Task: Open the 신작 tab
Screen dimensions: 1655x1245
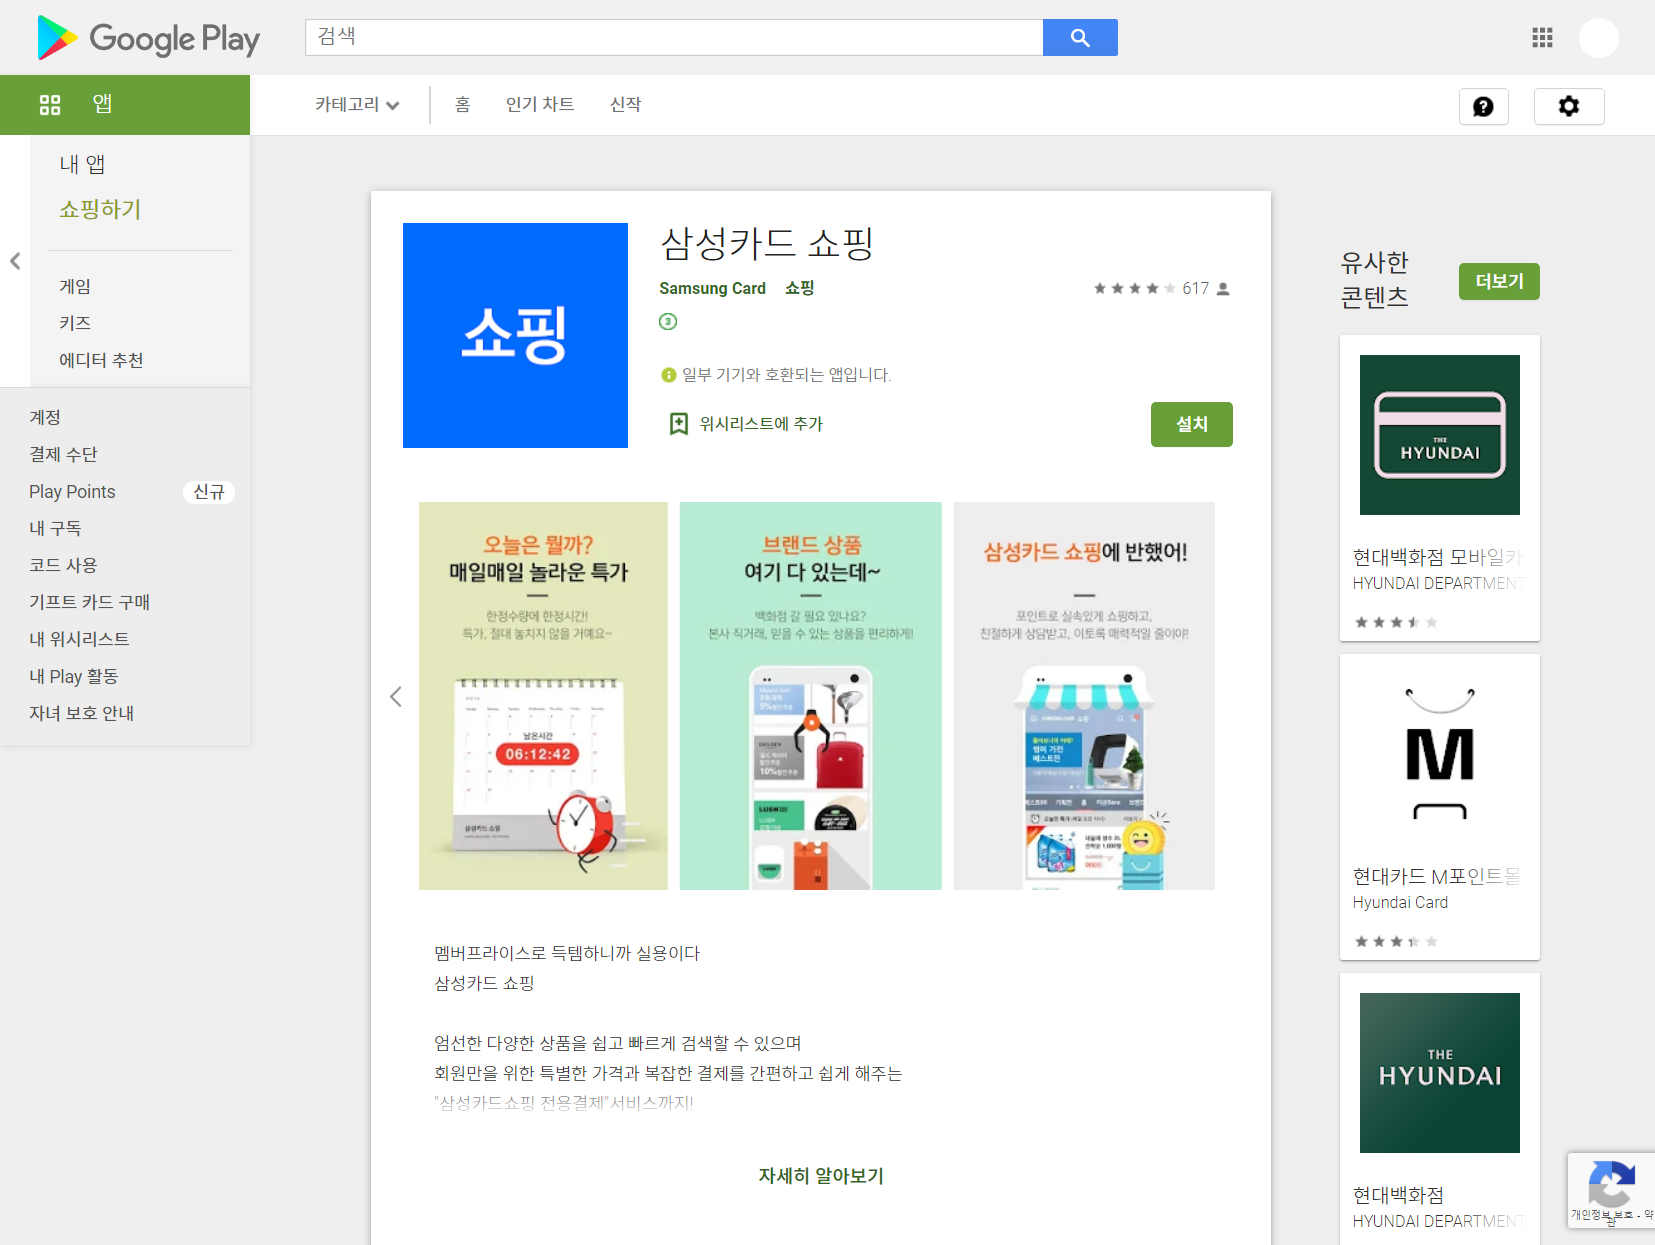Action: [x=626, y=105]
